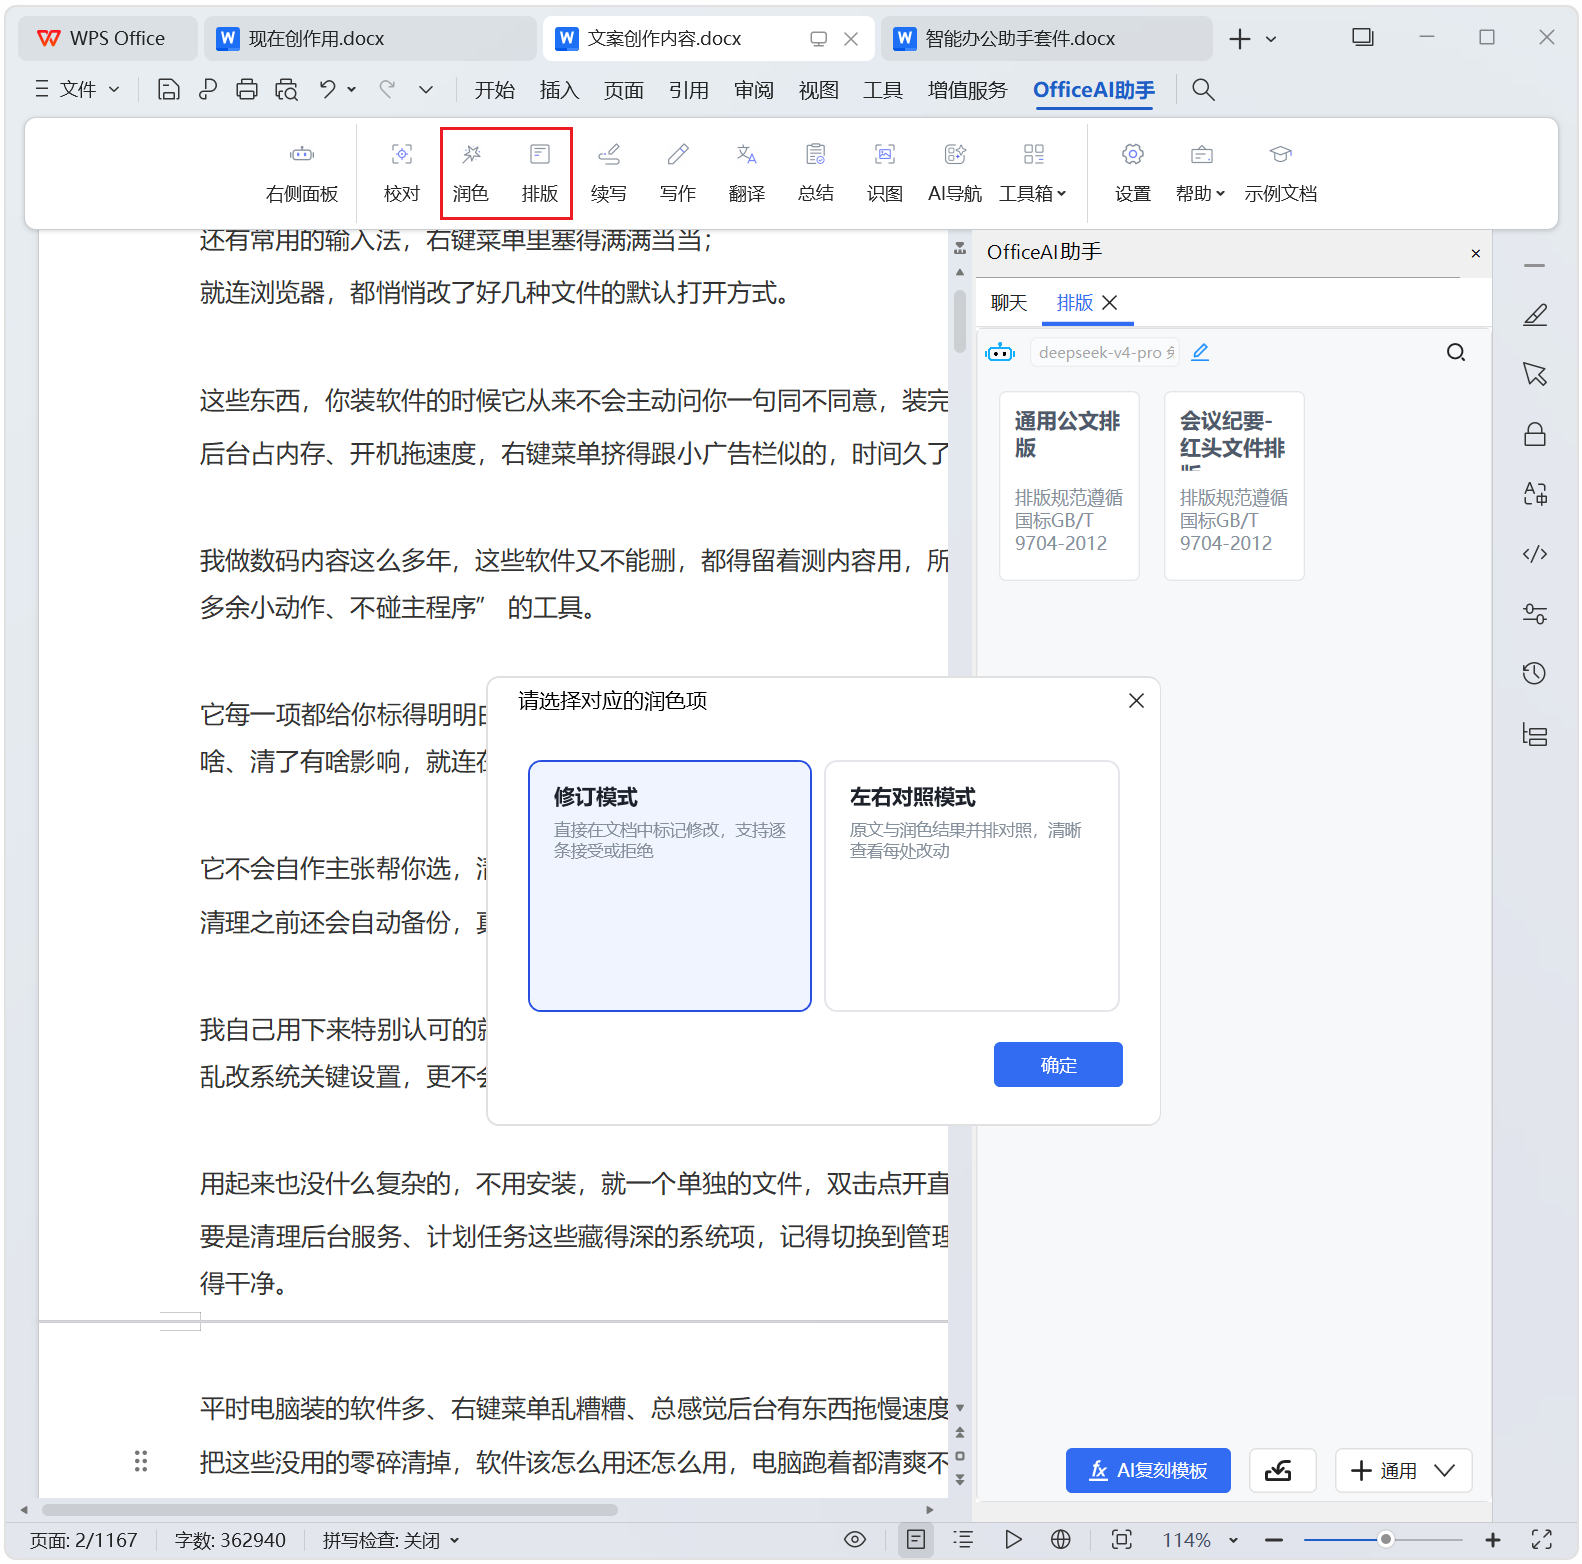Close the 润色 selection dialog
The height and width of the screenshot is (1564, 1582).
coord(1136,701)
